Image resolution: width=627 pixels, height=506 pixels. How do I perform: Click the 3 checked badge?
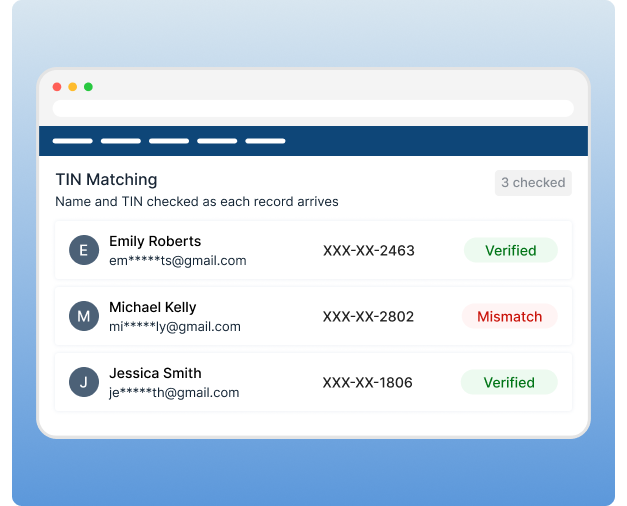coord(533,183)
